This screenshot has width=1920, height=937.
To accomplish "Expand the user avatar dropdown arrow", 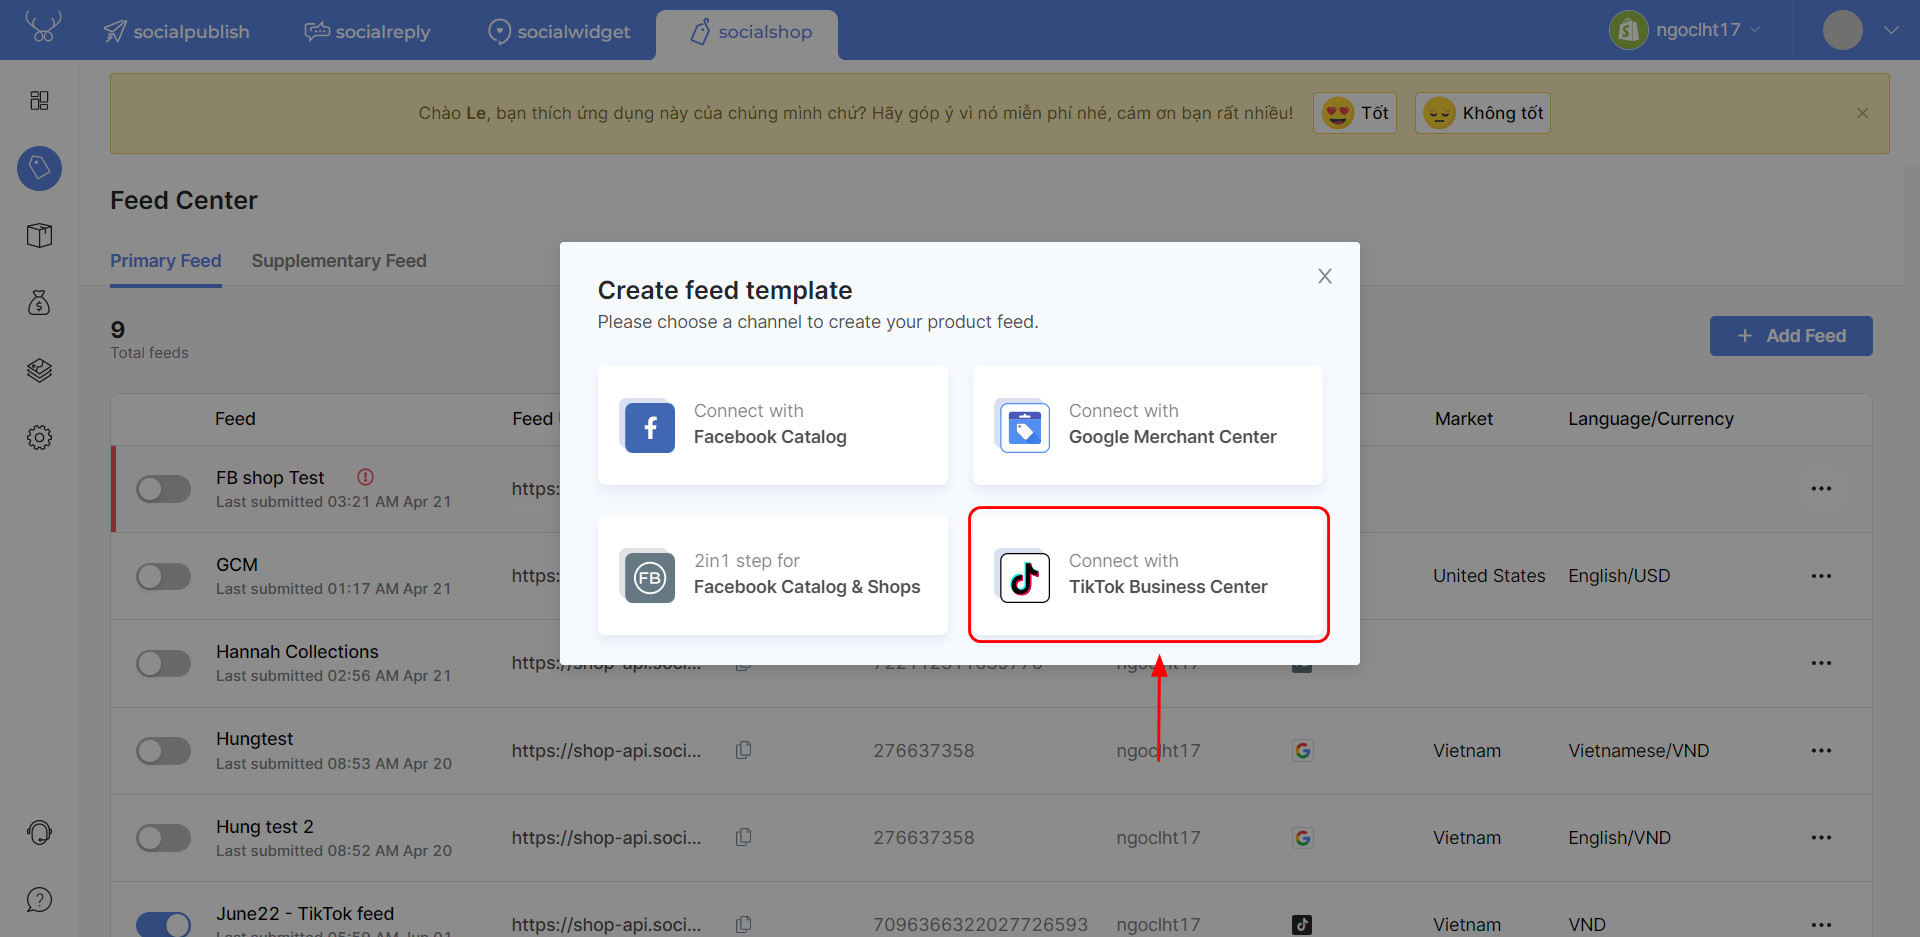I will pos(1890,30).
